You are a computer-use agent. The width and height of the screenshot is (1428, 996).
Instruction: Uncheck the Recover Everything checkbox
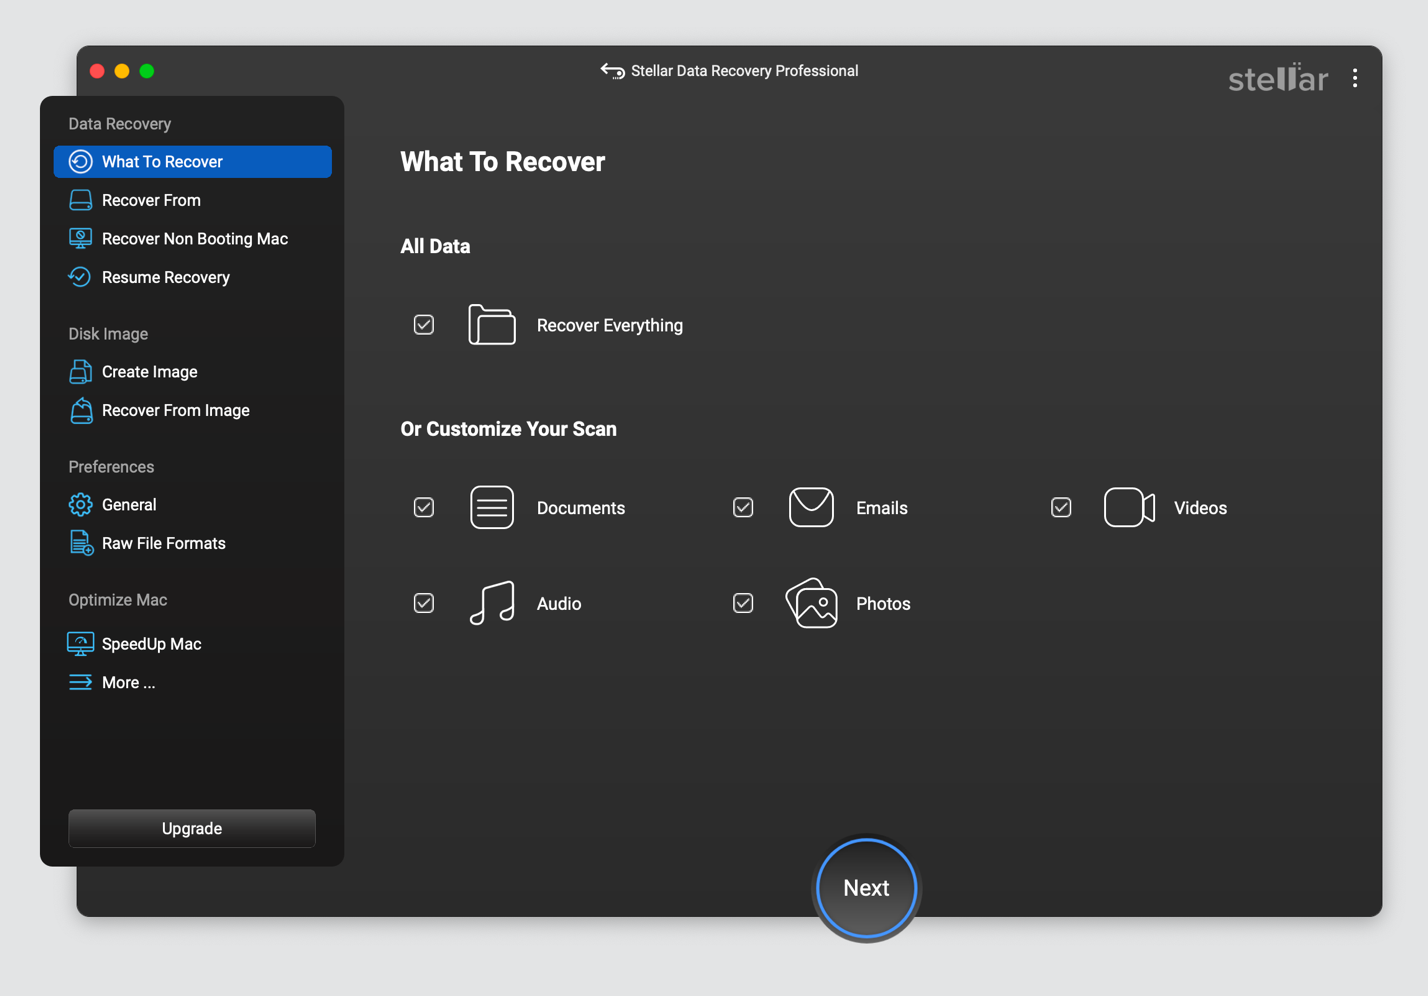point(424,325)
